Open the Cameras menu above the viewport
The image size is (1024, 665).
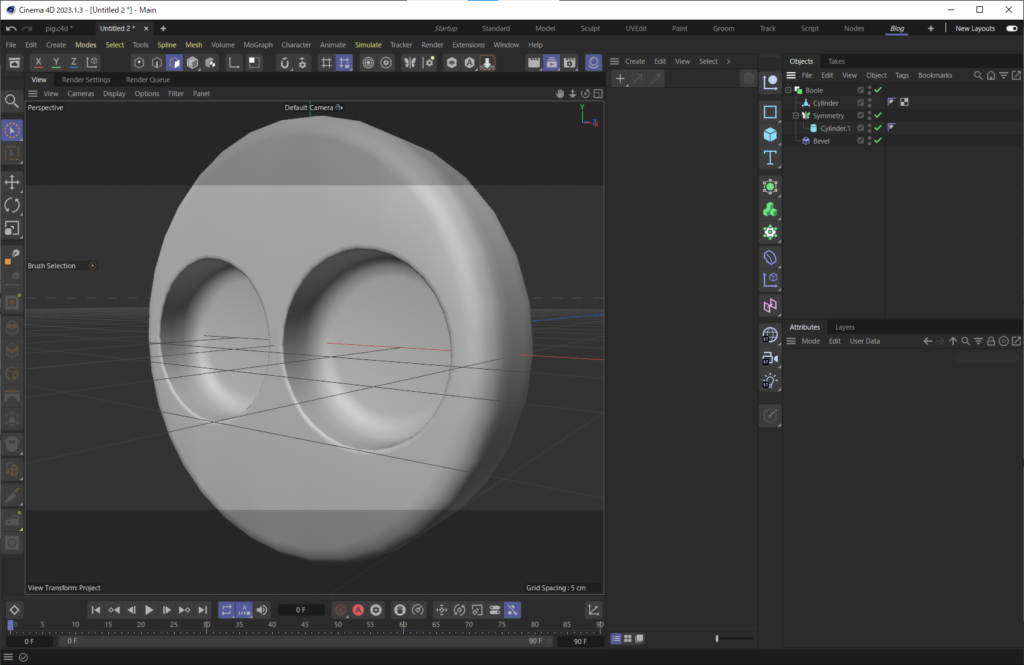82,92
